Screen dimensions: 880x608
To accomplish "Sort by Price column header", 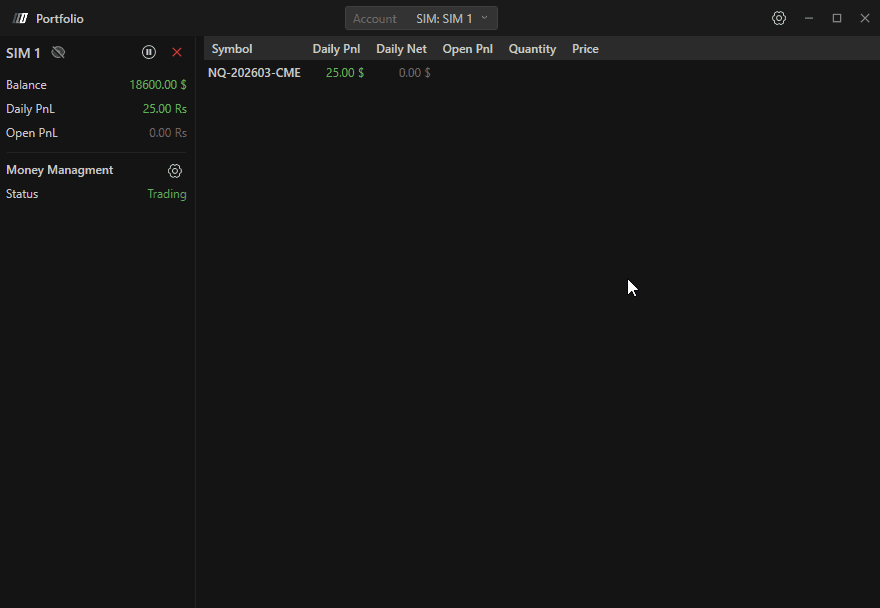I will pyautogui.click(x=585, y=49).
